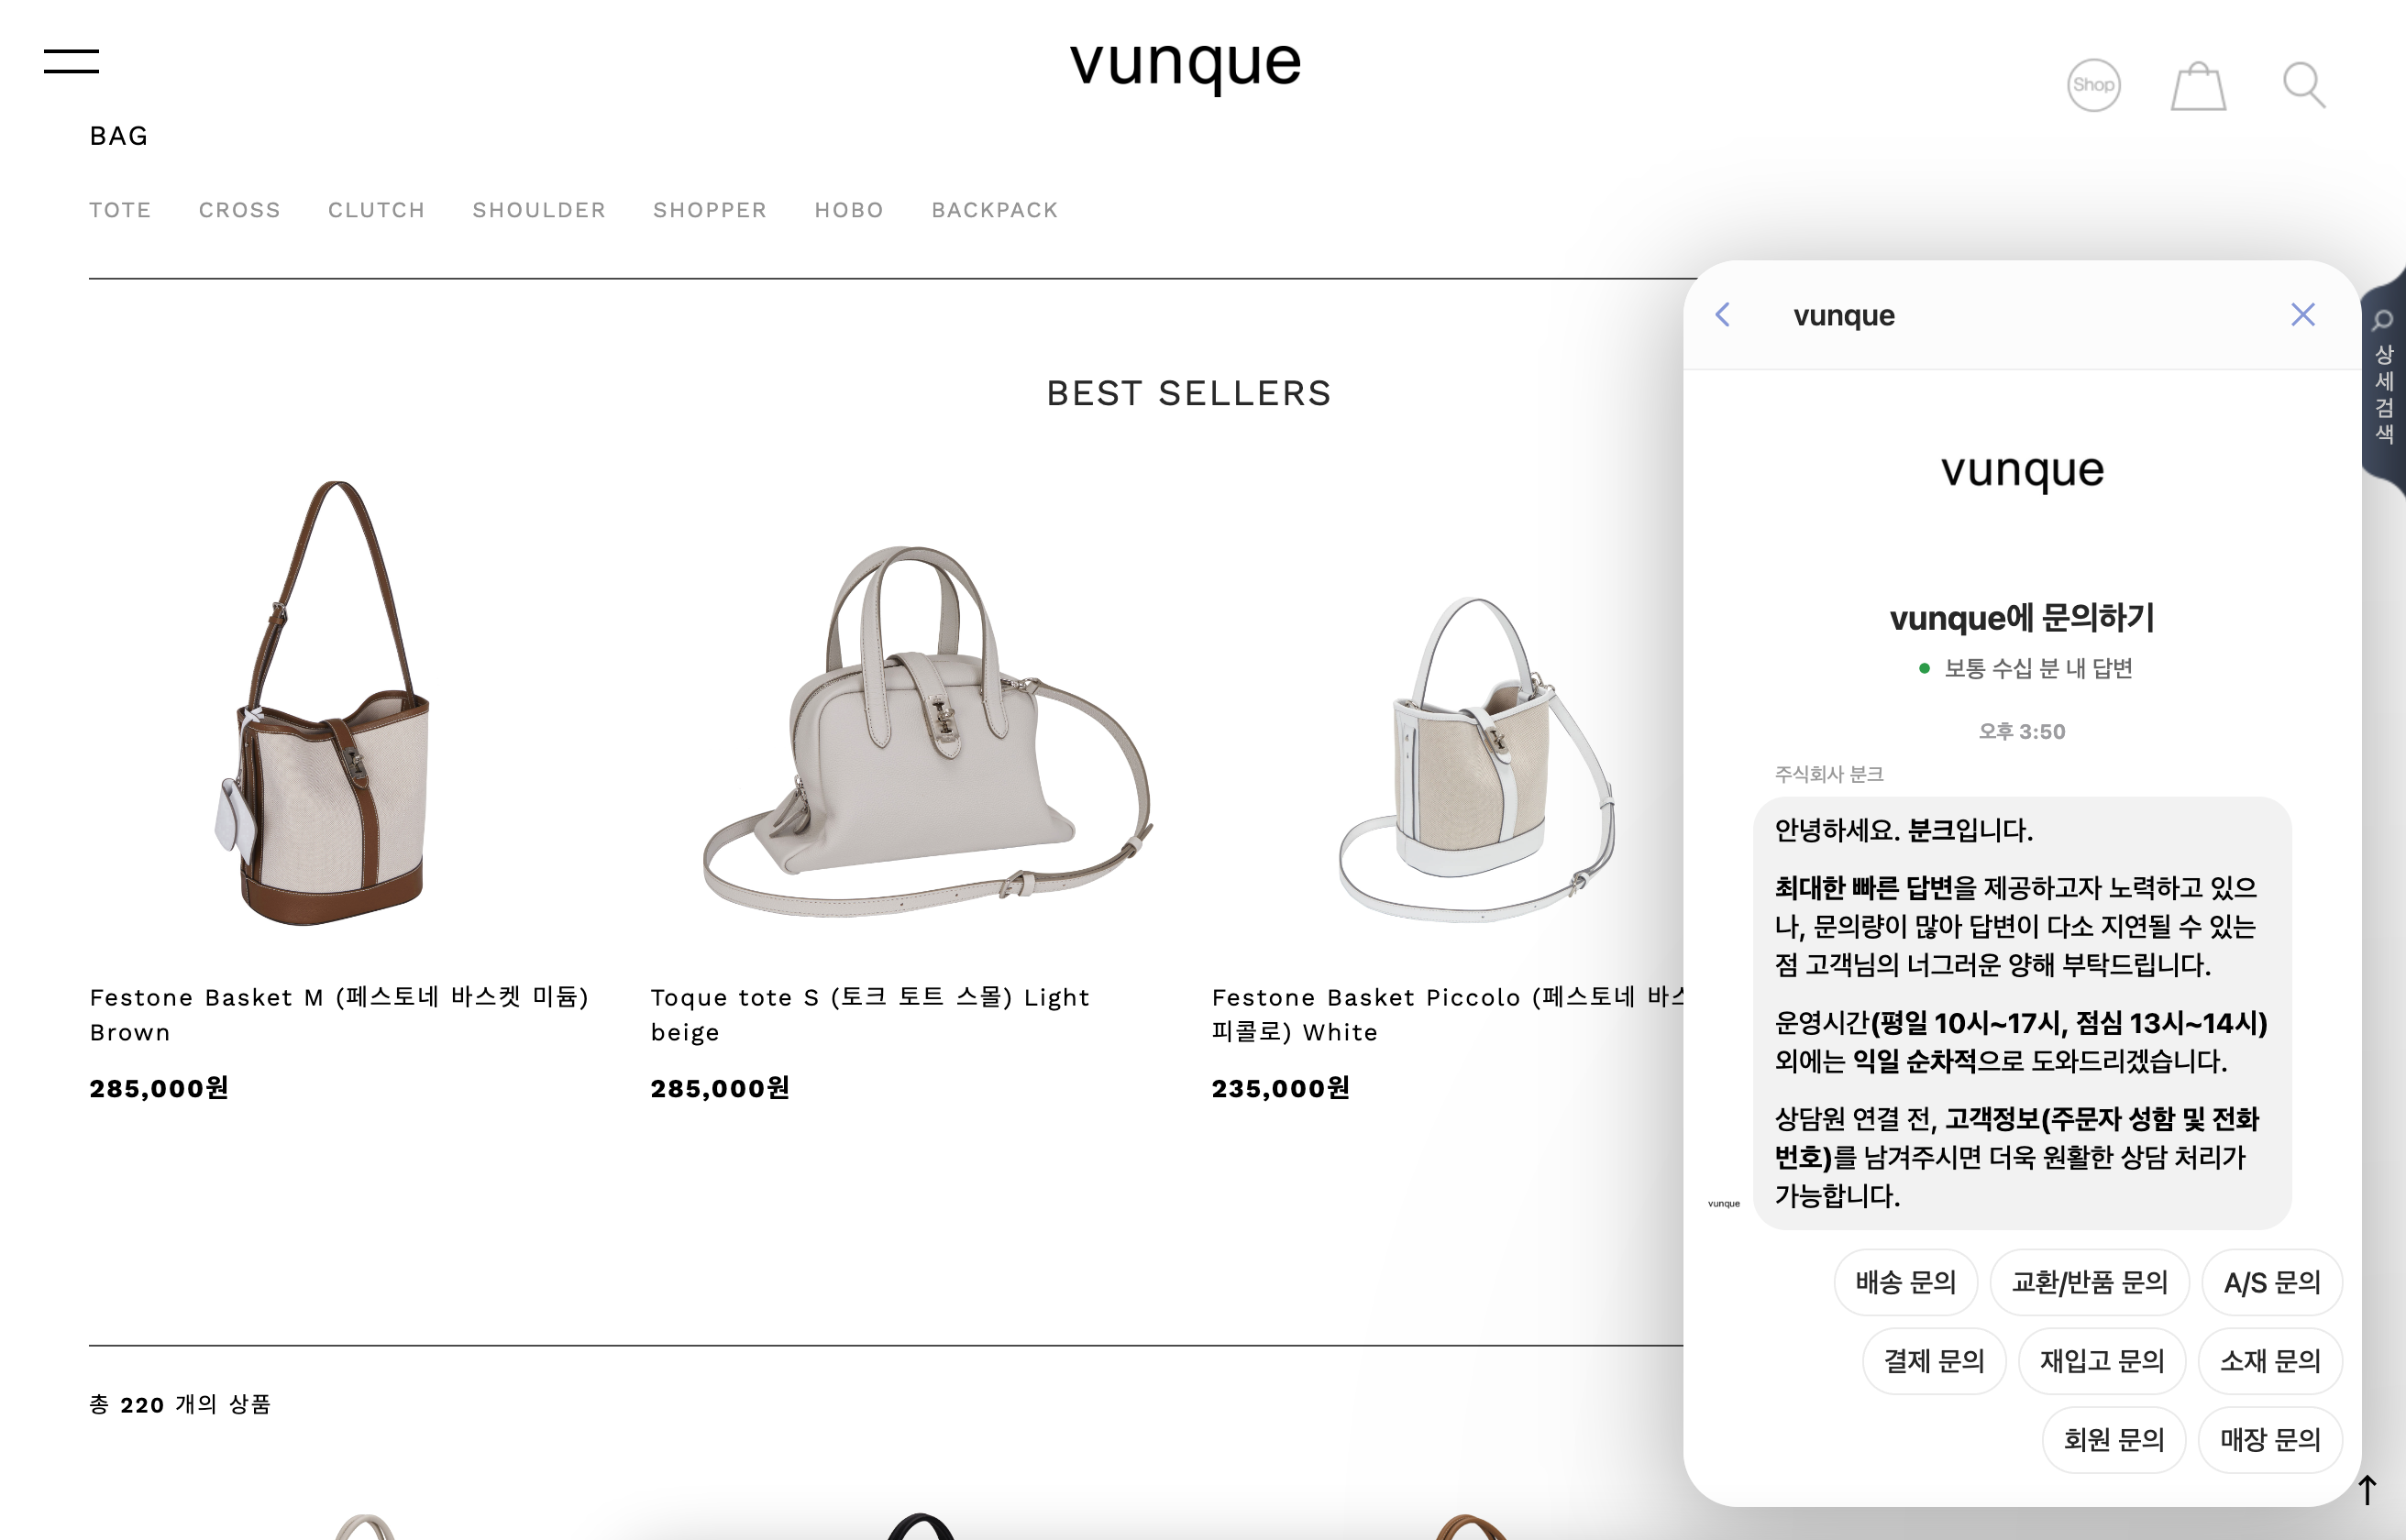Image resolution: width=2406 pixels, height=1540 pixels.
Task: Open the SHOULDER category
Action: click(x=539, y=210)
